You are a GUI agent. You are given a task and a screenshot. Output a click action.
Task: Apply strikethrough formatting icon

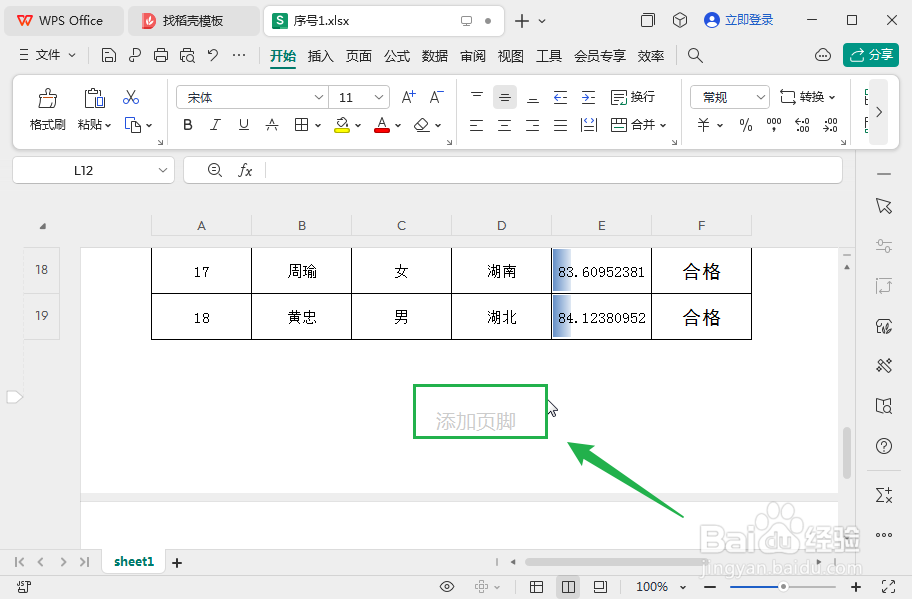tap(273, 124)
